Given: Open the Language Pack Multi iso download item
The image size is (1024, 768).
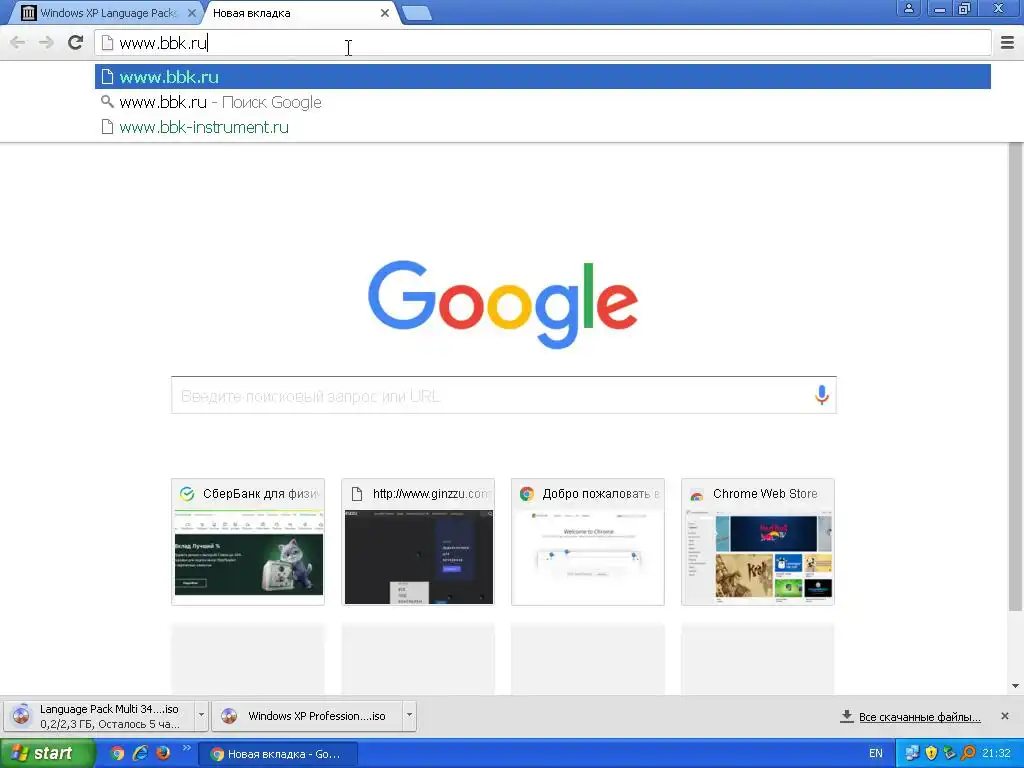Looking at the screenshot, I should pos(99,716).
